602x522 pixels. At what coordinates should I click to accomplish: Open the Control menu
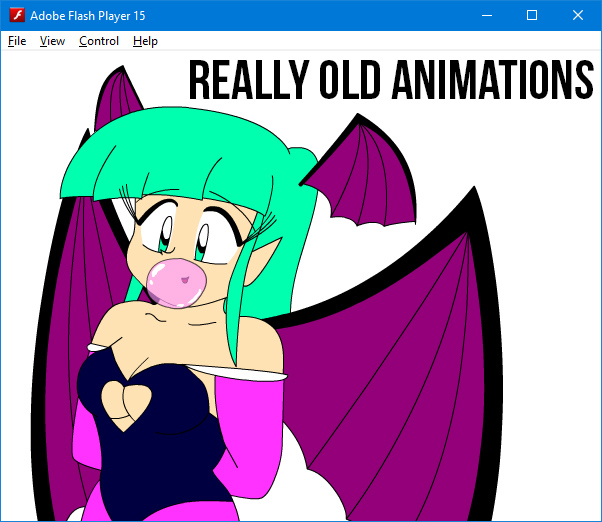[x=99, y=41]
